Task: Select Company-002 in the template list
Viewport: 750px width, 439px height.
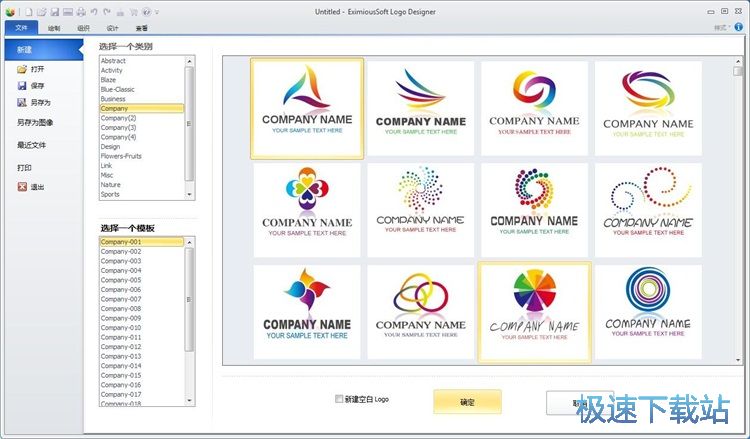Action: pos(142,252)
